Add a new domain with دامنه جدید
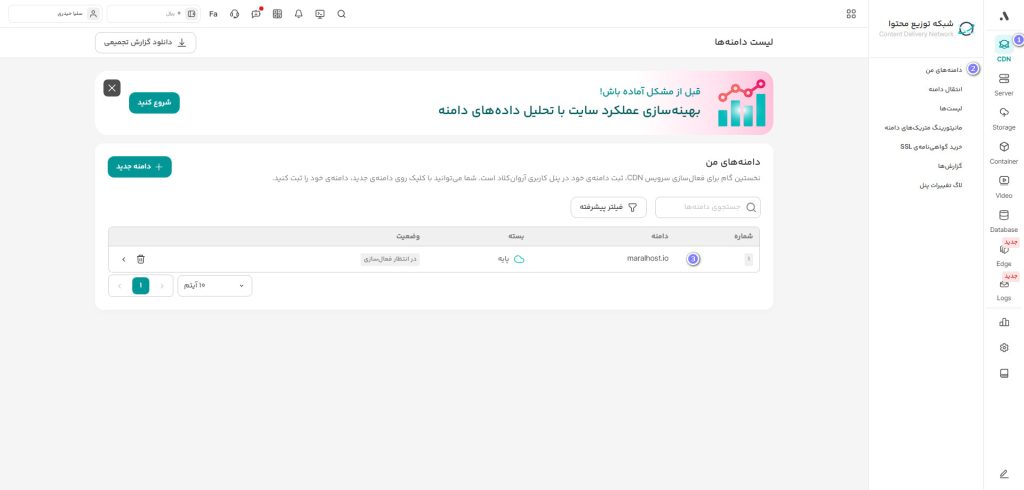Screen dimensions: 1024x490 tap(140, 167)
